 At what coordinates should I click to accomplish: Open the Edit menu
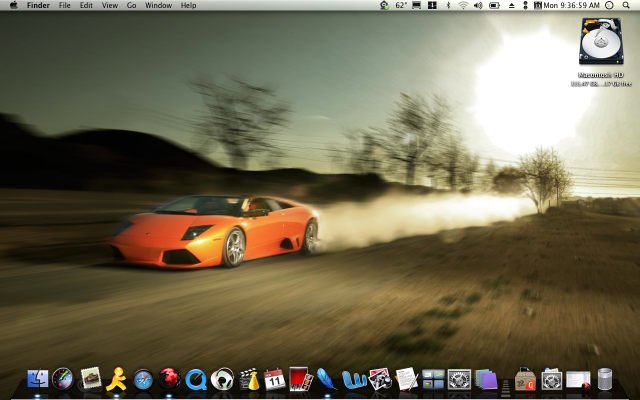(86, 5)
